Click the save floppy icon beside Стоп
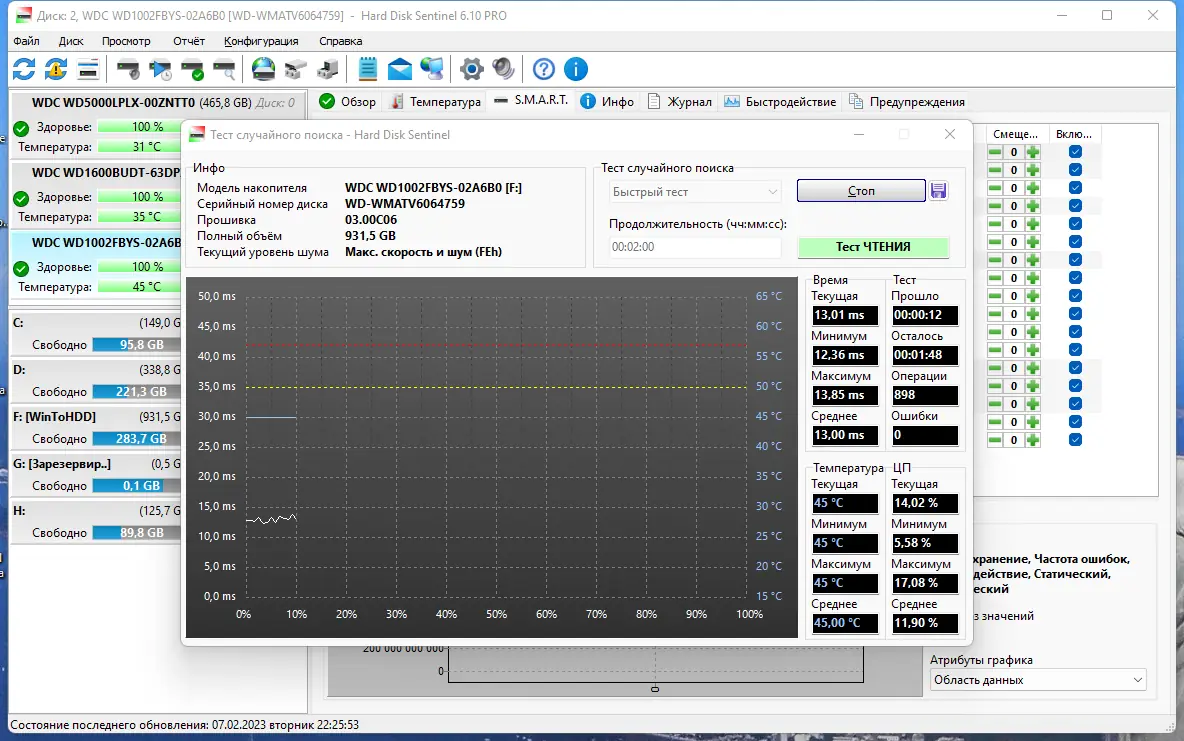The width and height of the screenshot is (1184, 741). (939, 190)
